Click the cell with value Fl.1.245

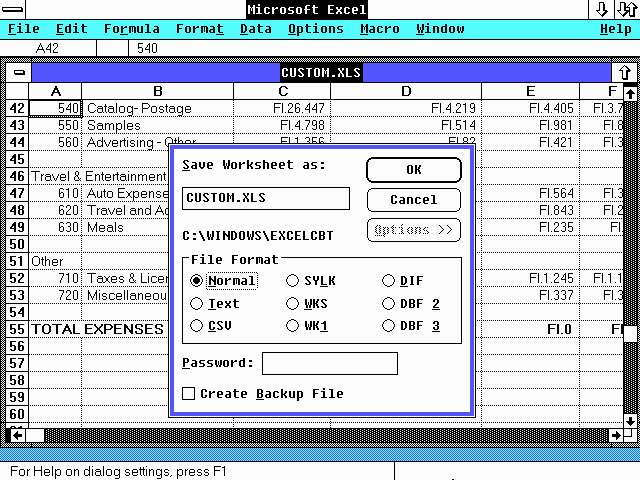(531, 278)
